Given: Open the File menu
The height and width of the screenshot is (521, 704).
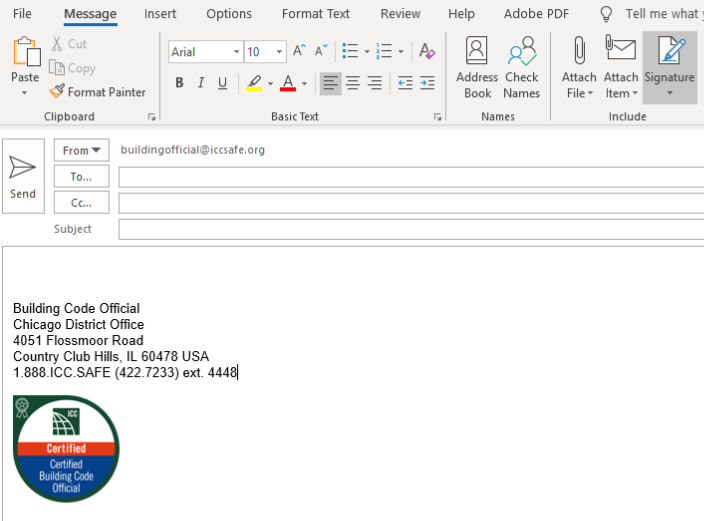Looking at the screenshot, I should 22,14.
